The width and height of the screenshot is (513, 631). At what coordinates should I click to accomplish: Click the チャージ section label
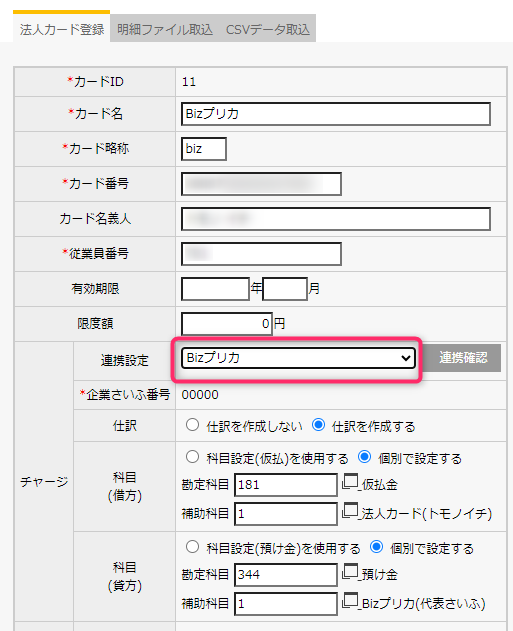tap(44, 481)
